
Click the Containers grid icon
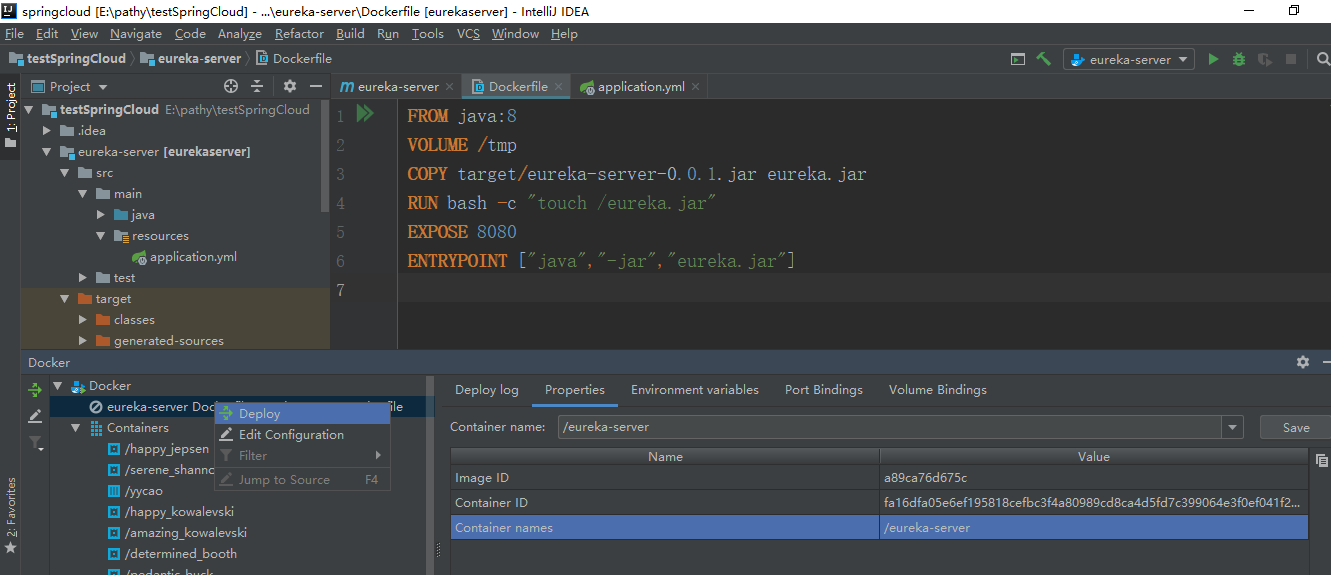(96, 428)
